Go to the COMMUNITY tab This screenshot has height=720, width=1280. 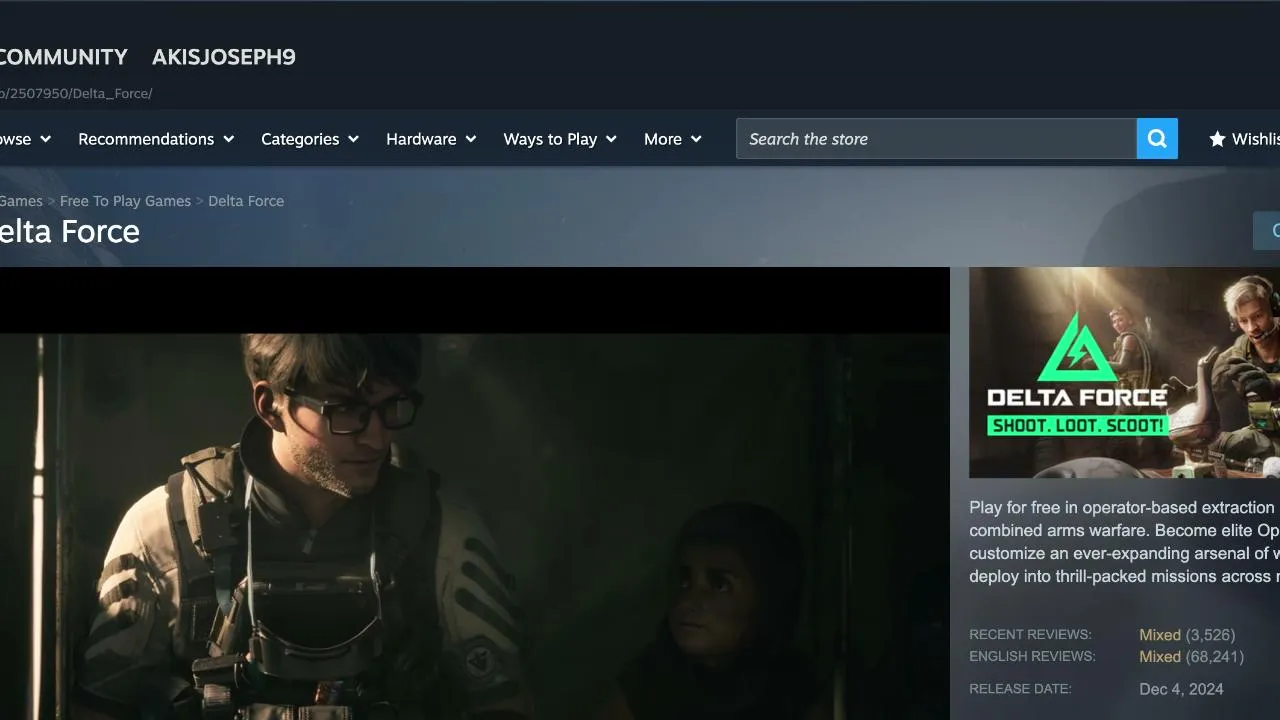pos(64,57)
